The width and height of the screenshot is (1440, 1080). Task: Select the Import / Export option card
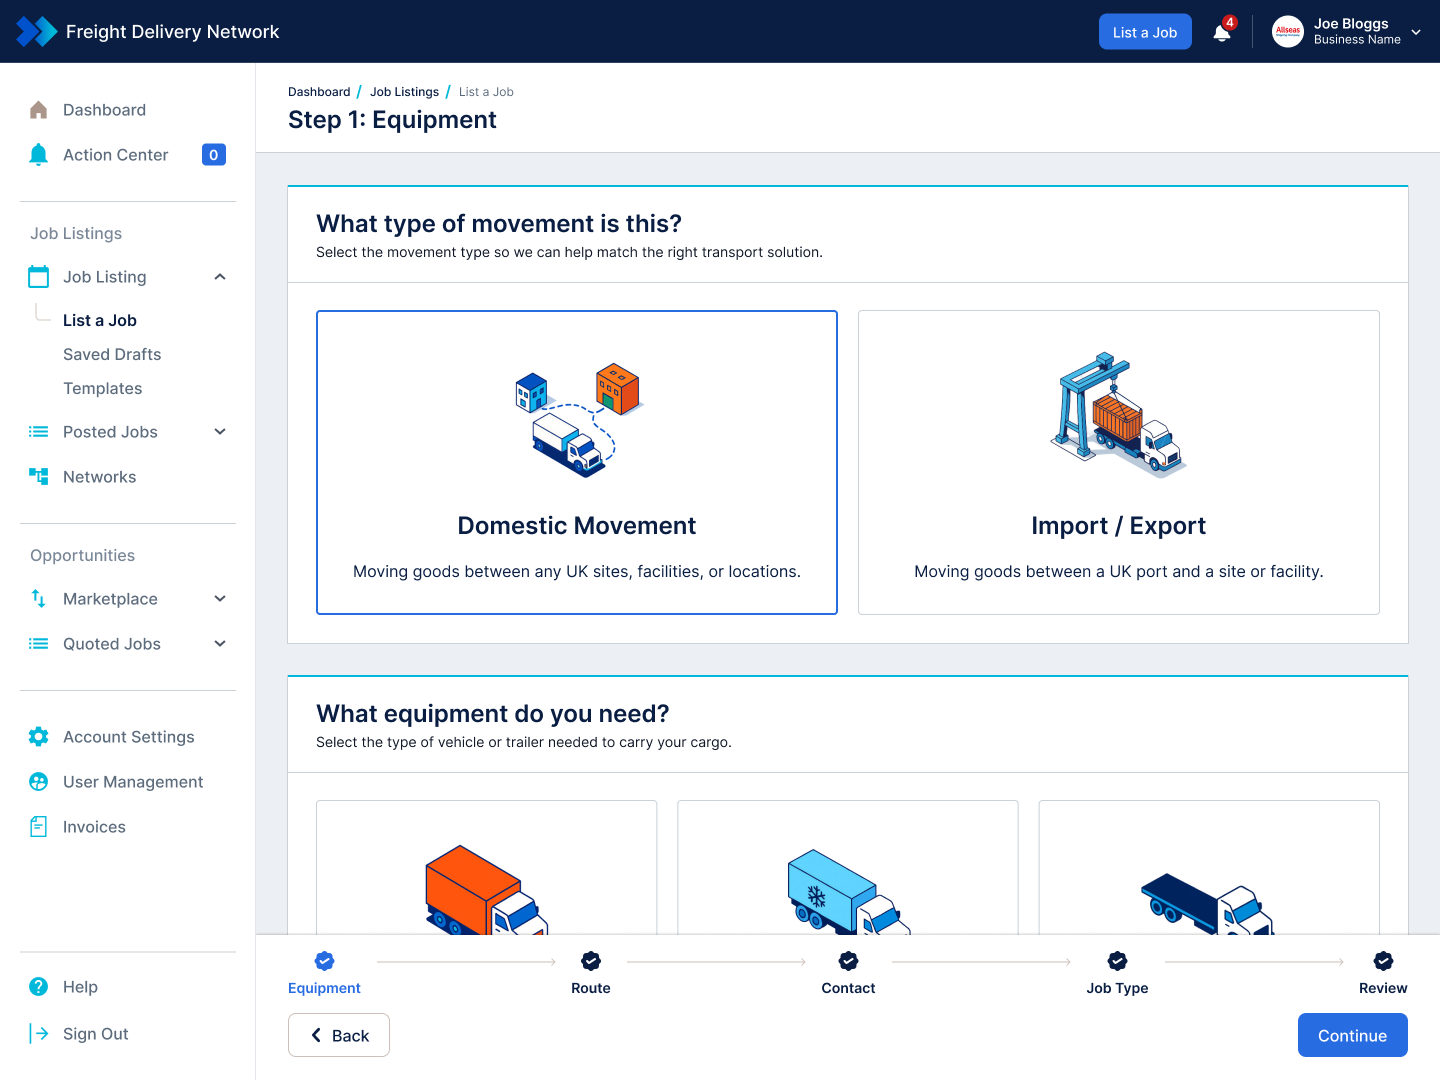[1118, 462]
